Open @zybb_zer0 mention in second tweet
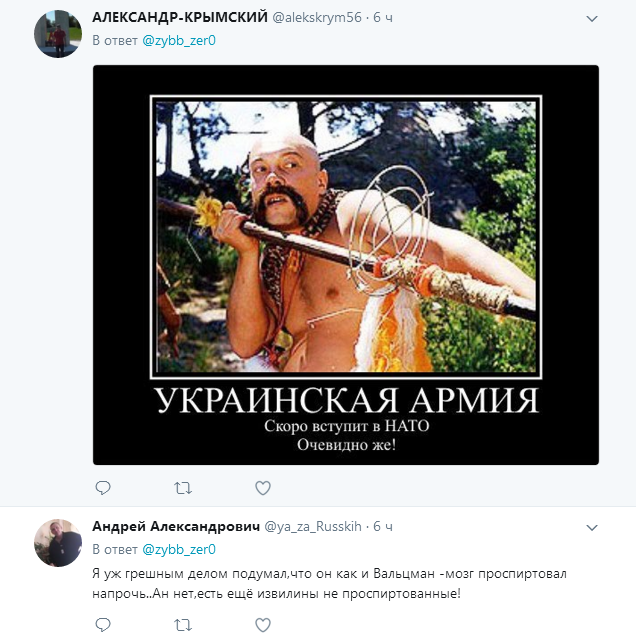Screen dimensions: 636x641 coord(179,549)
